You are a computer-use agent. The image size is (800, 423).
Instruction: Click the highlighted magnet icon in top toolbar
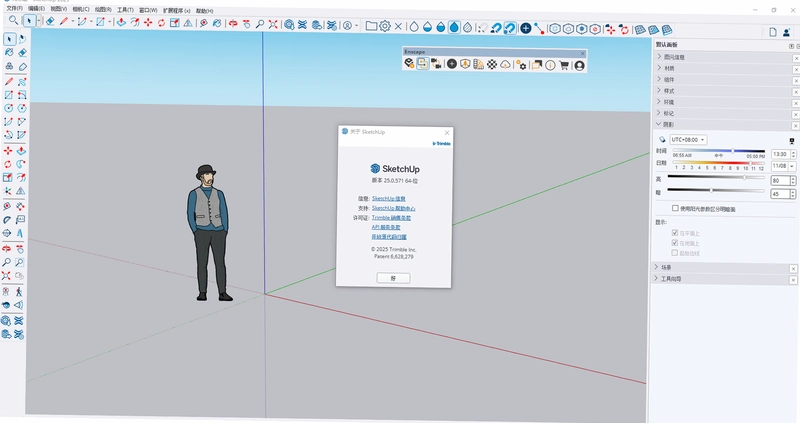(x=510, y=28)
